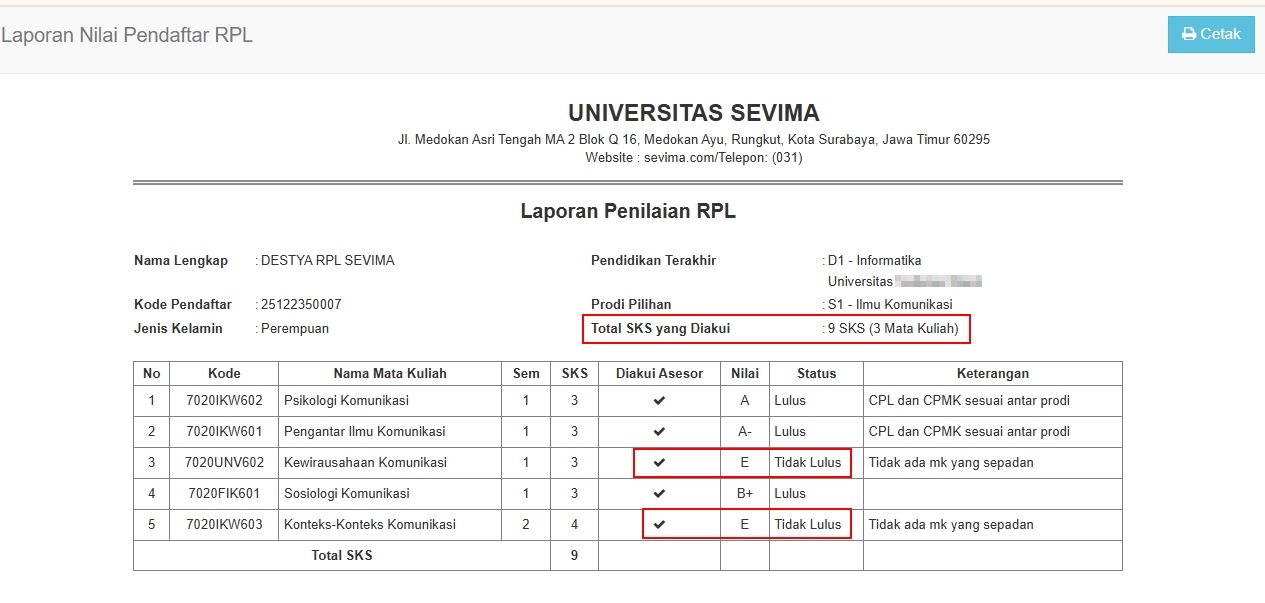Viewport: 1265px width, 603px height.
Task: Click the Cetak print button
Action: pos(1211,34)
